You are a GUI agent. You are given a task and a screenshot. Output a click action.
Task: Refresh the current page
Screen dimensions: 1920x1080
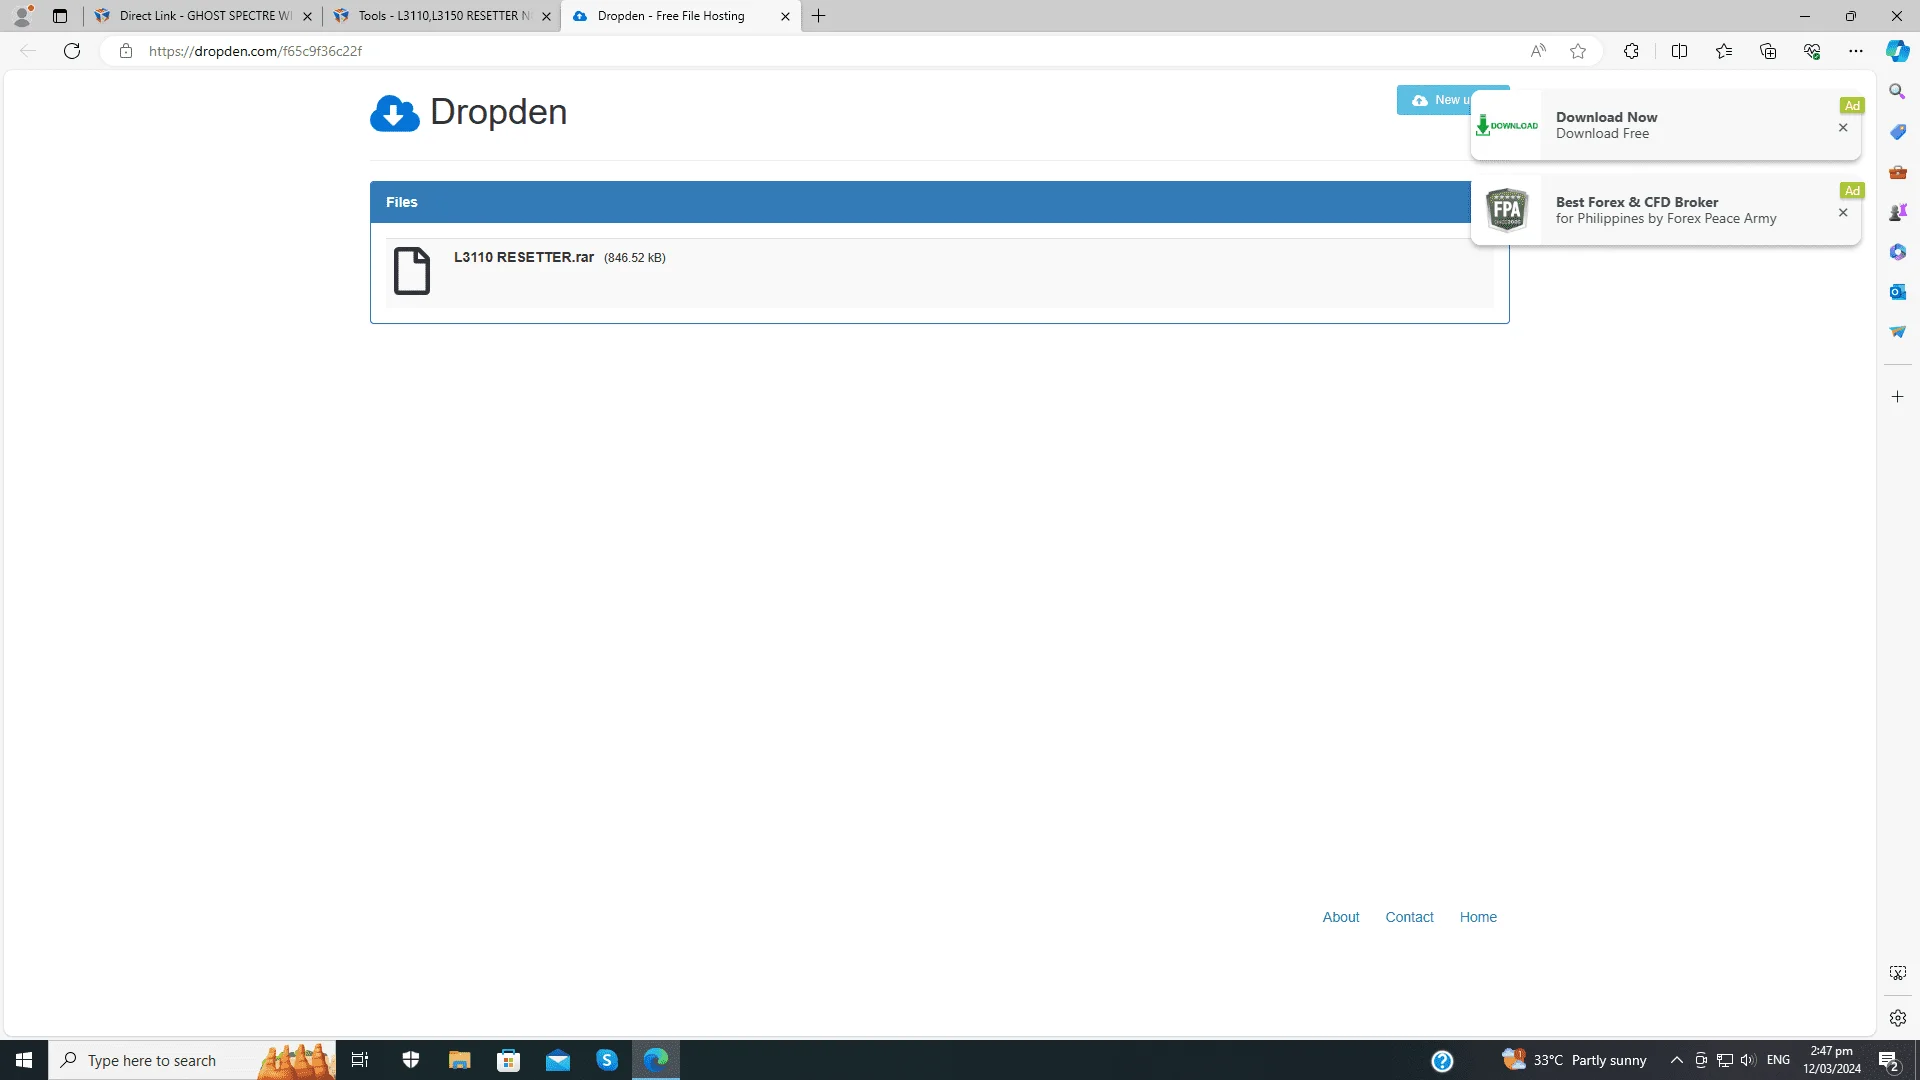(72, 51)
